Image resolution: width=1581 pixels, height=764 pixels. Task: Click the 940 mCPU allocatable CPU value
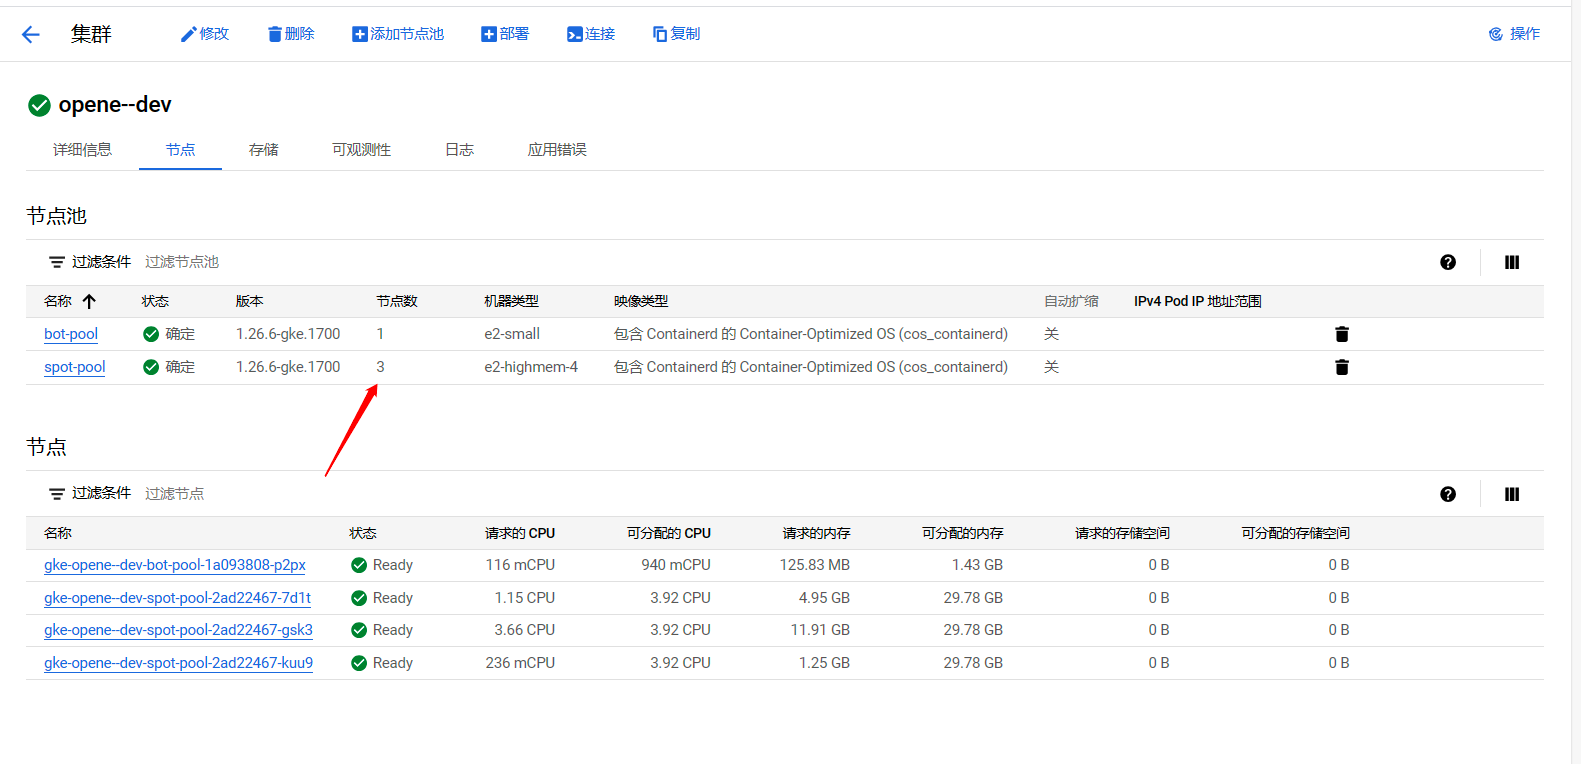coord(676,565)
